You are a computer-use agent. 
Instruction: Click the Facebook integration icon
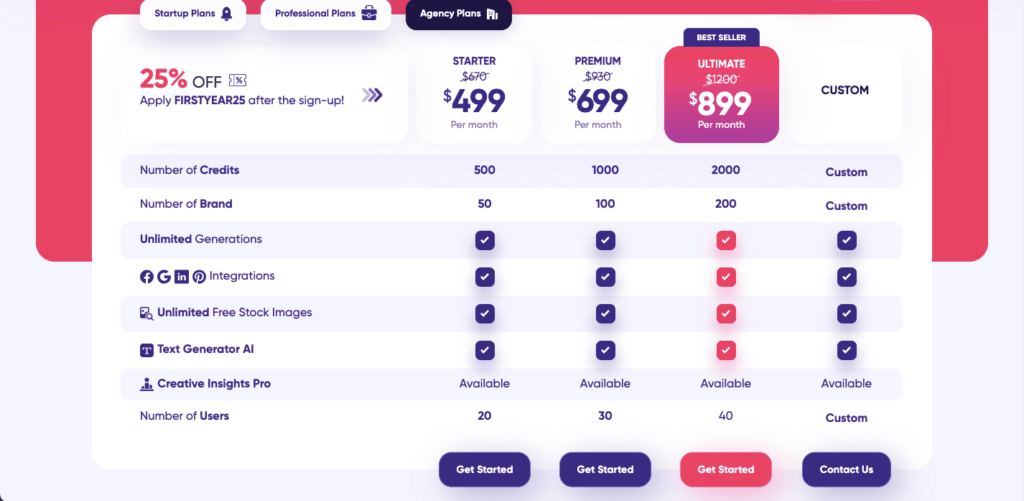tap(146, 277)
